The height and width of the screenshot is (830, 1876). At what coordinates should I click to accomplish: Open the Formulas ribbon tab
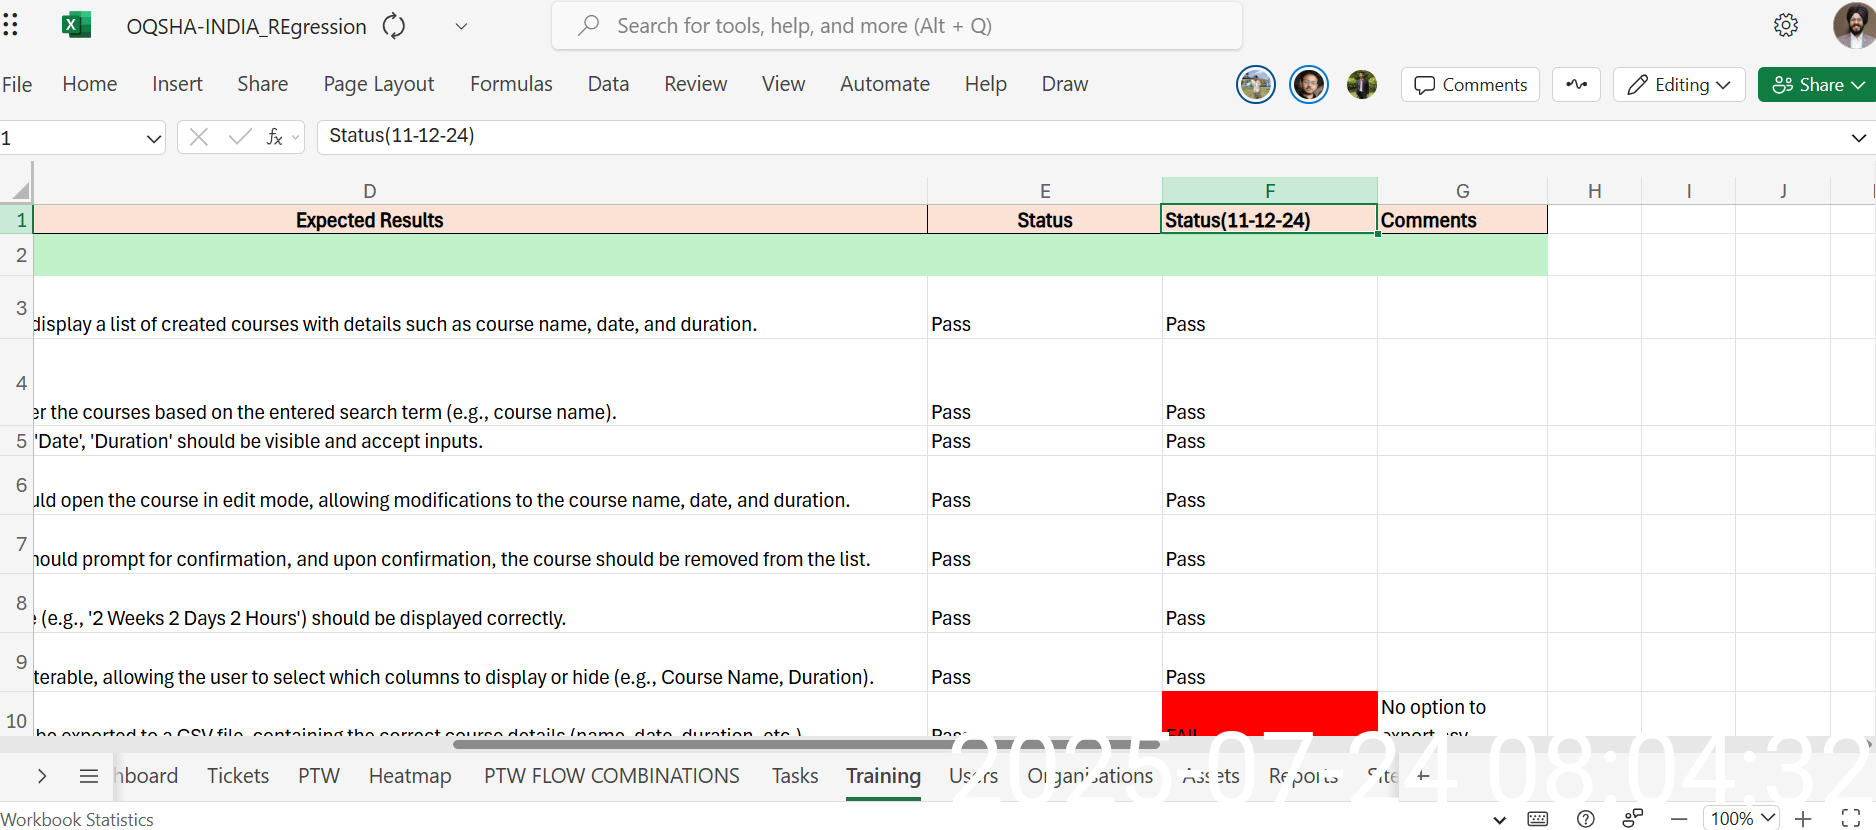coord(511,84)
